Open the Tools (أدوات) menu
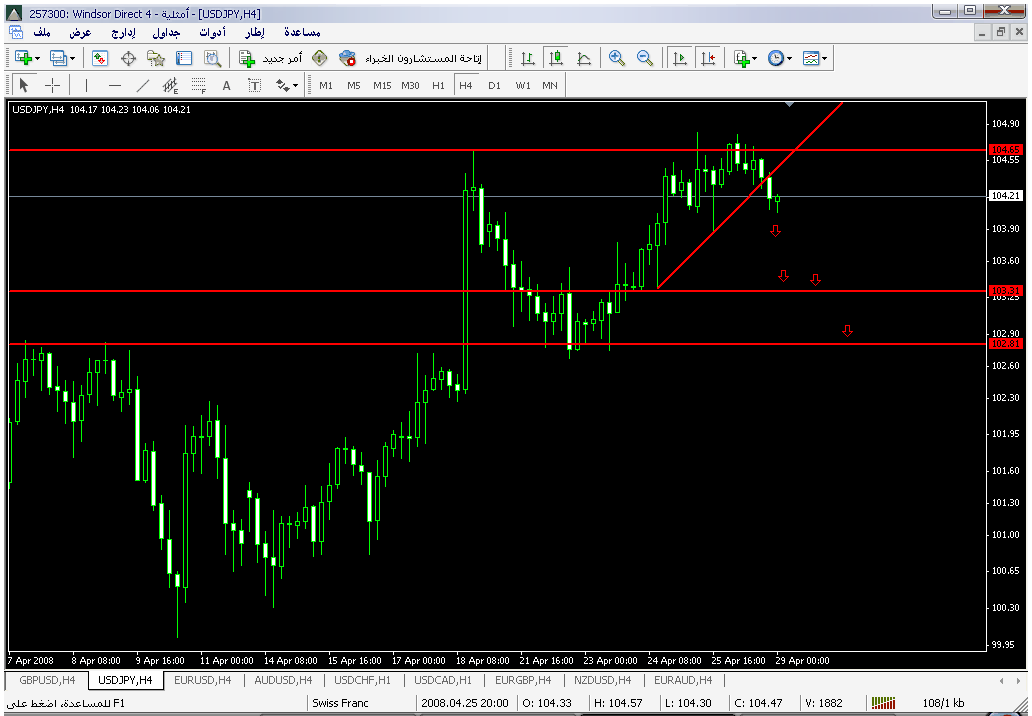The height and width of the screenshot is (716, 1032). (213, 32)
